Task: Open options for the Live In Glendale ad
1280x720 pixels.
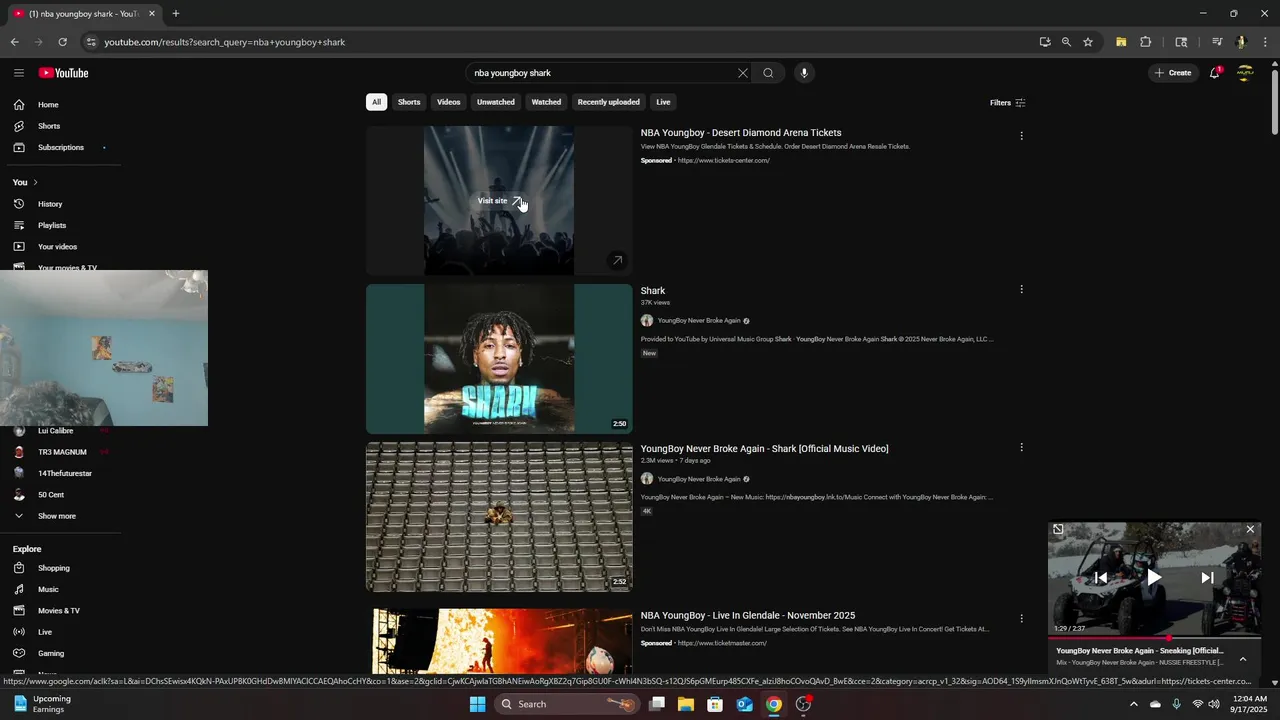Action: (1021, 619)
